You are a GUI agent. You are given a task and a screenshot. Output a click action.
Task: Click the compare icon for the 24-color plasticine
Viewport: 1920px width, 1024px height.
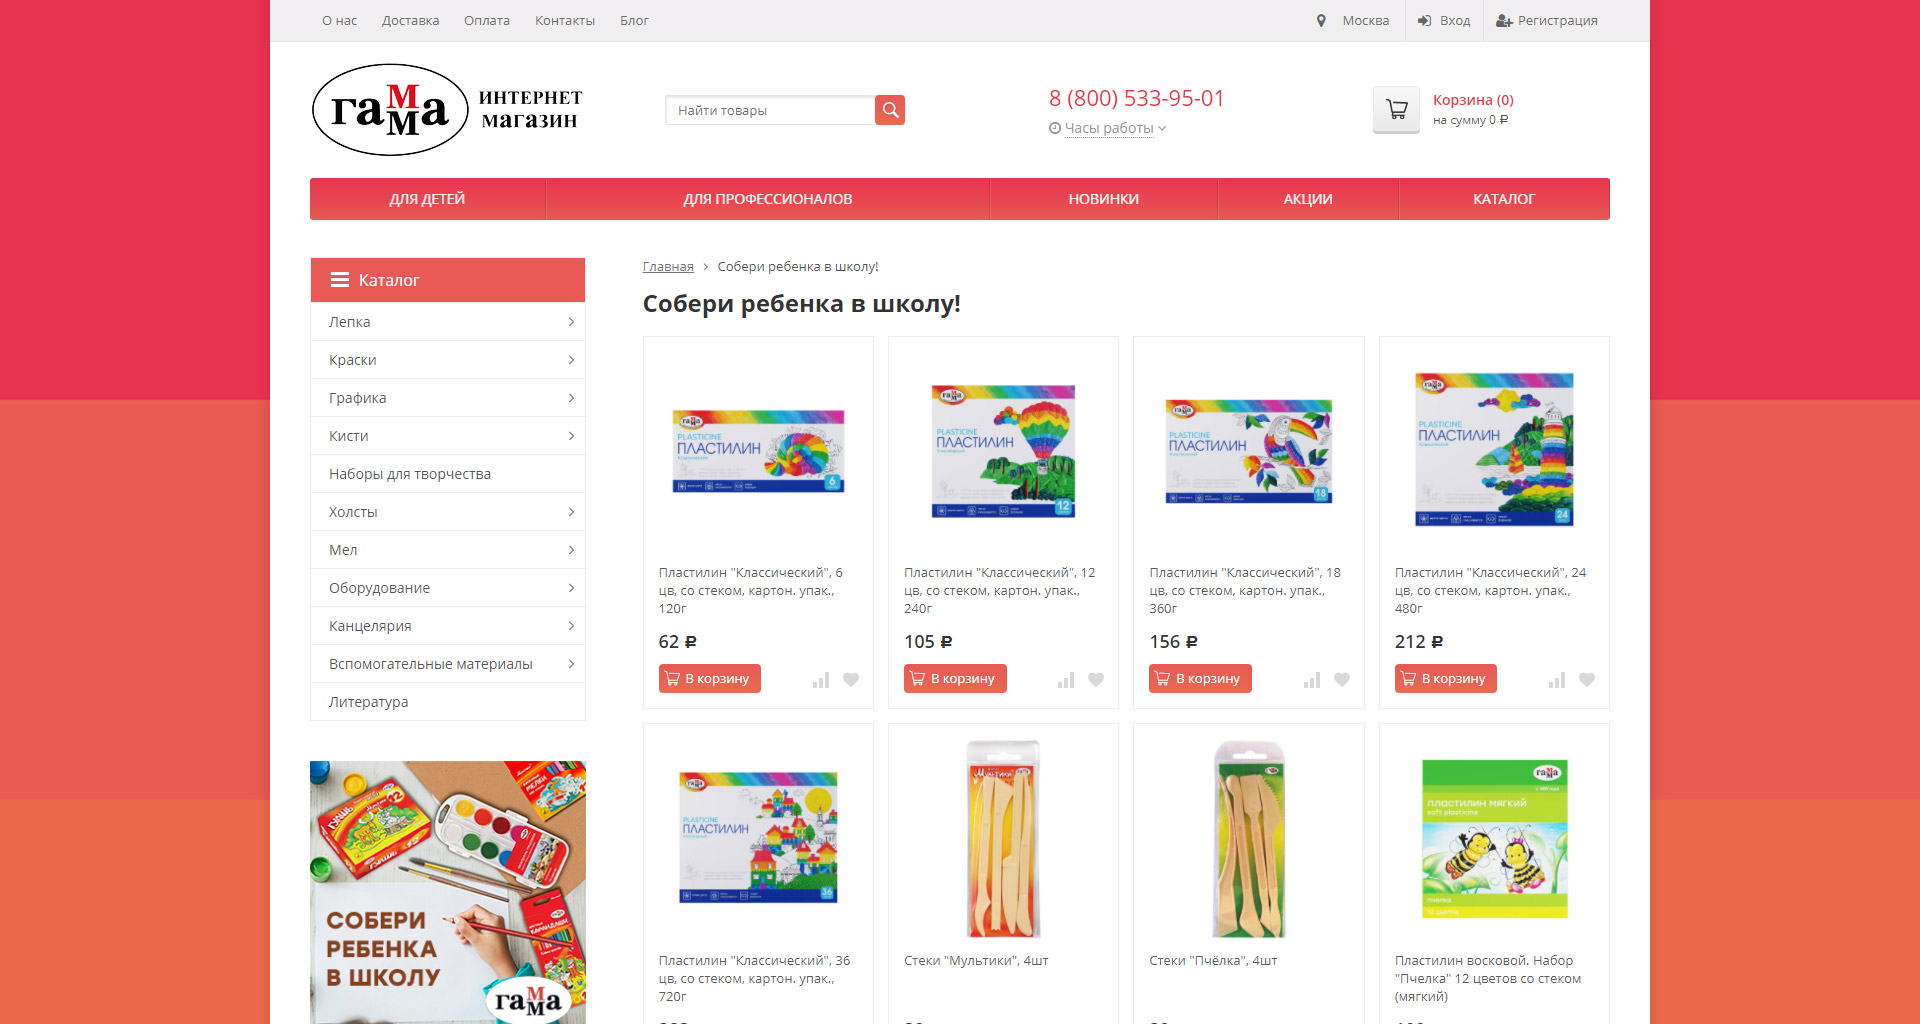(1557, 680)
